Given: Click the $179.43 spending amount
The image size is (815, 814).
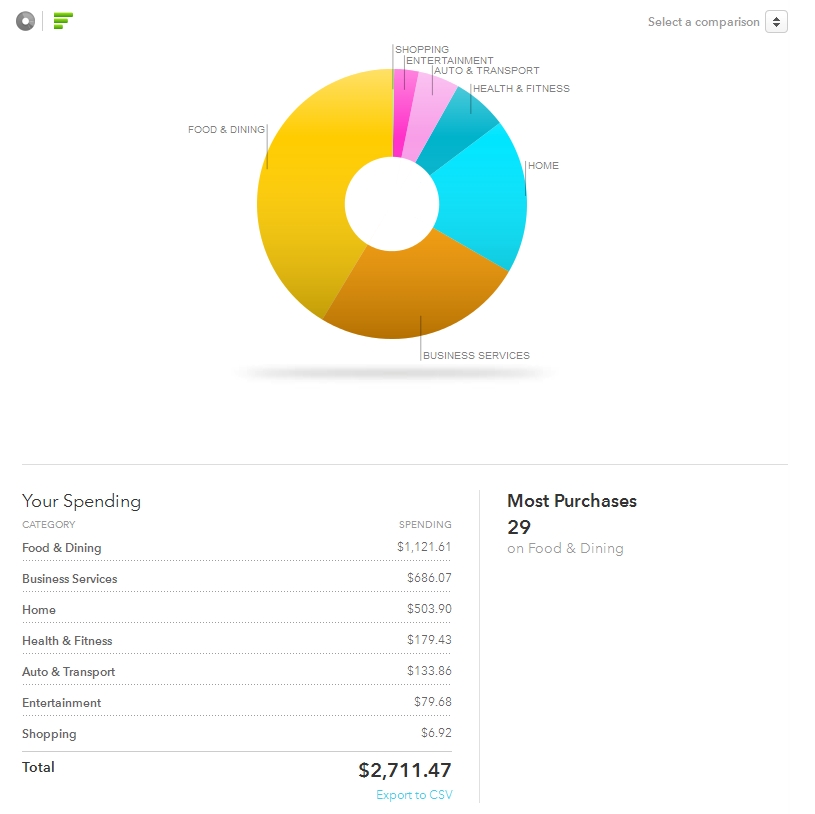Looking at the screenshot, I should (x=429, y=639).
